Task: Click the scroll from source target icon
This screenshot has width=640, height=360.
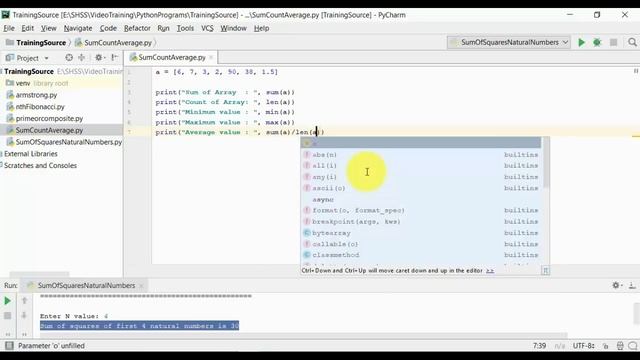Action: coord(69,58)
